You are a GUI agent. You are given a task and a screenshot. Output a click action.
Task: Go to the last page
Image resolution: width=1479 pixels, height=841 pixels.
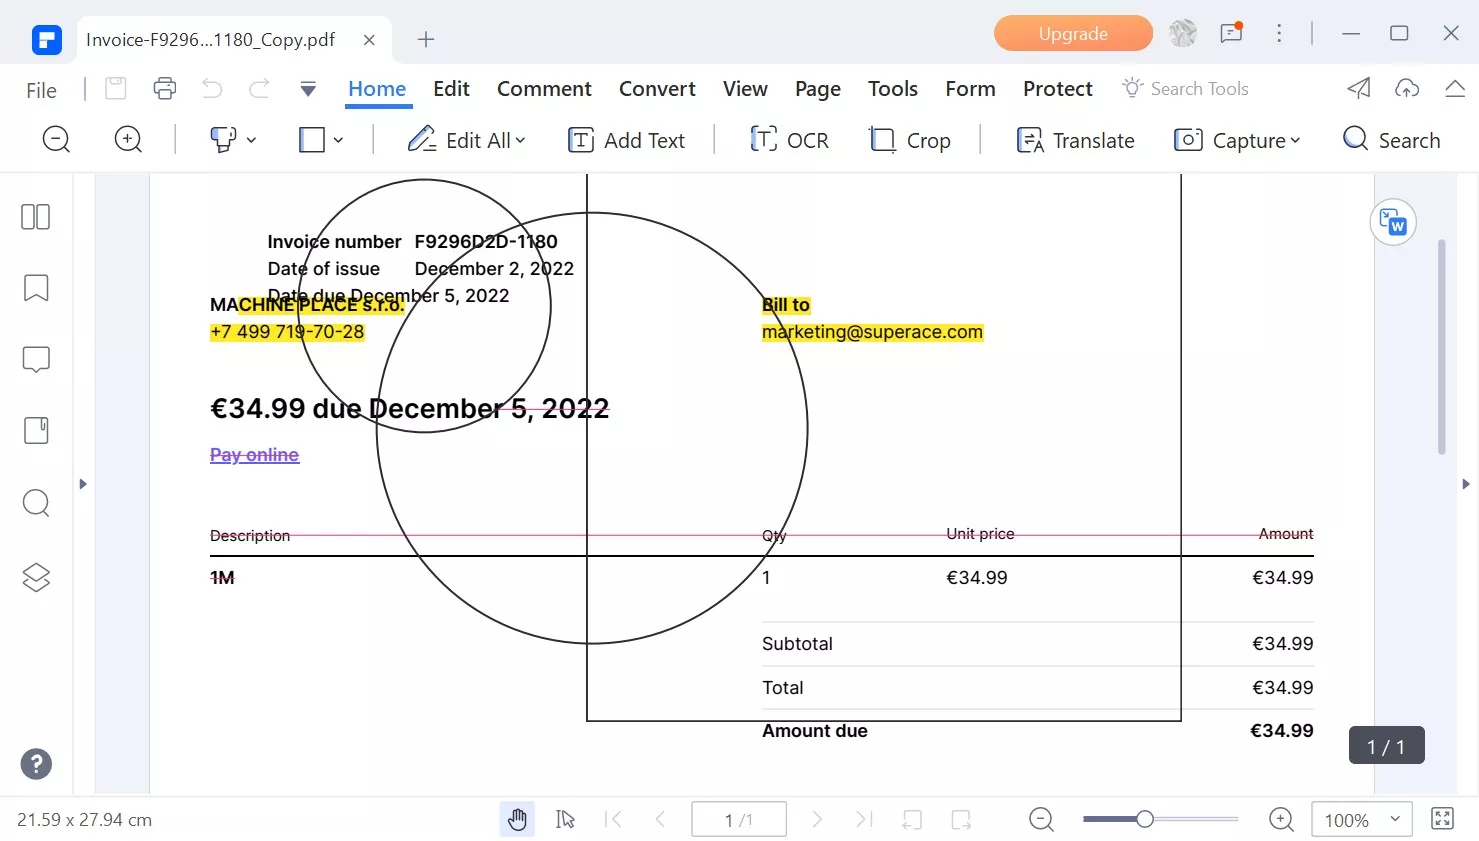coord(864,819)
